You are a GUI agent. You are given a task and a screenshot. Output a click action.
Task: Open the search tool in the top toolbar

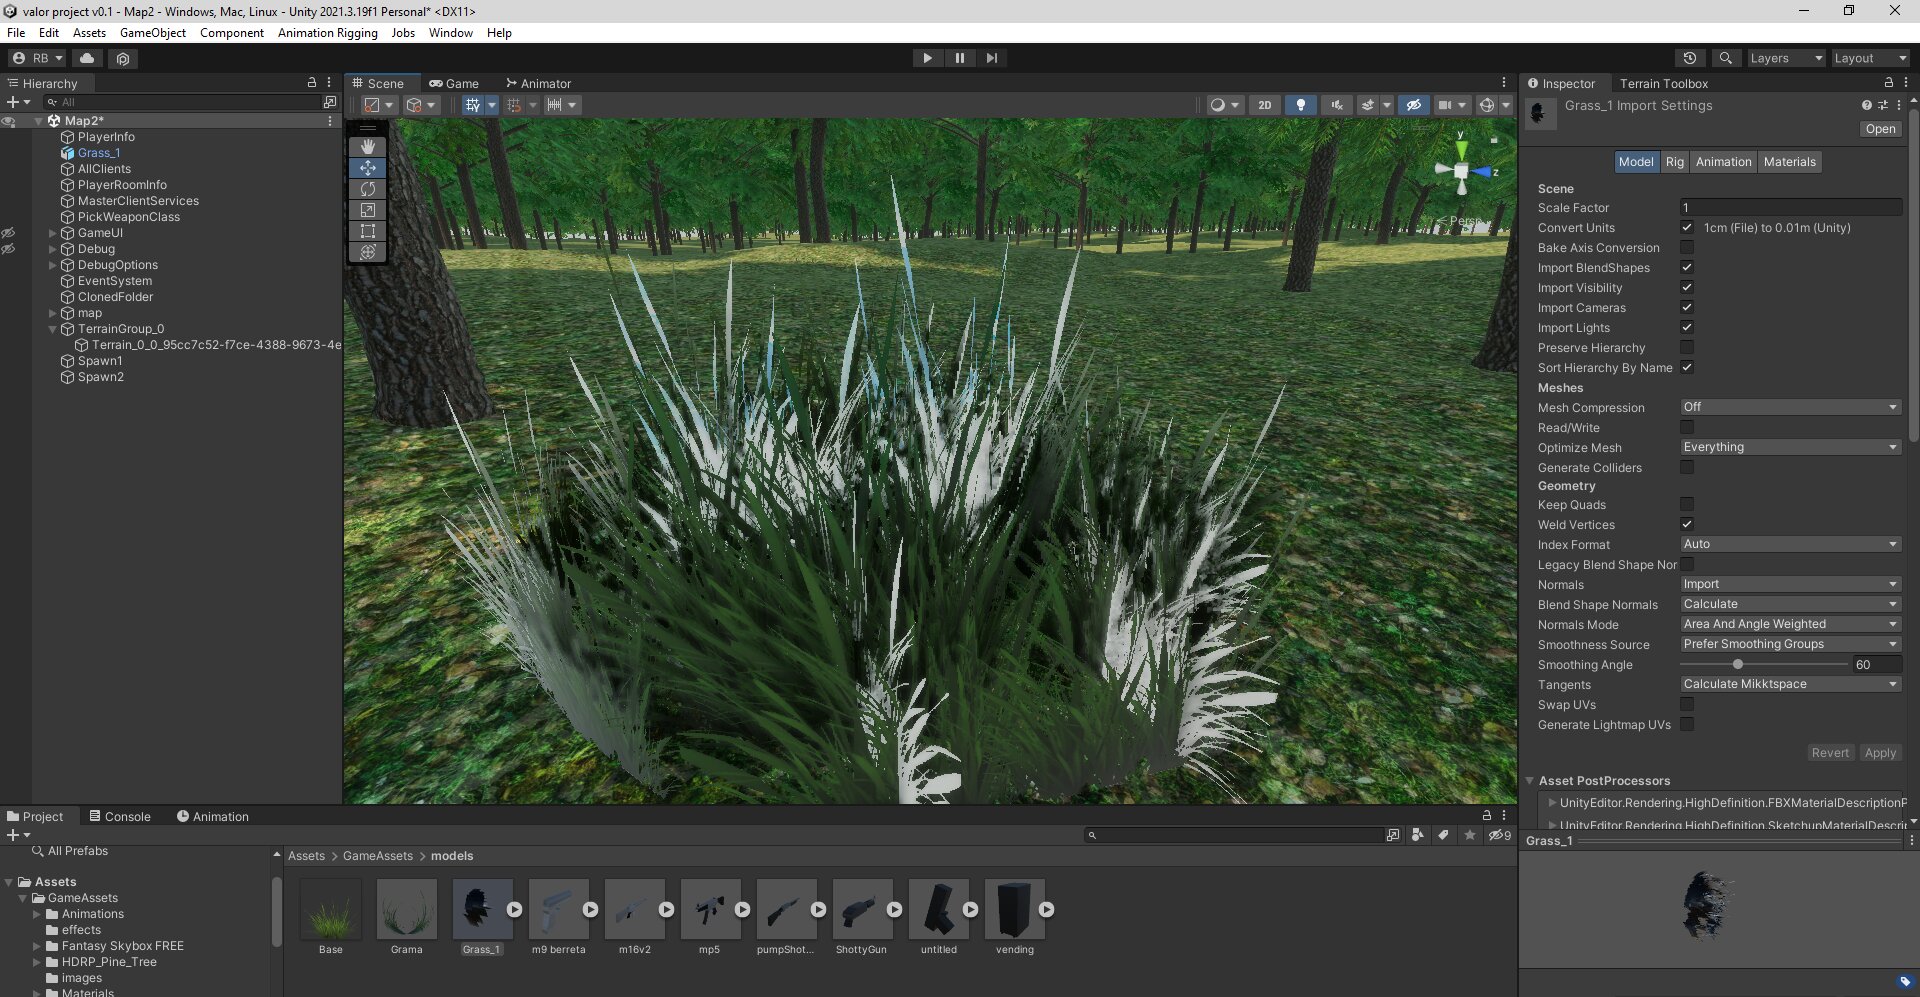[x=1726, y=58]
